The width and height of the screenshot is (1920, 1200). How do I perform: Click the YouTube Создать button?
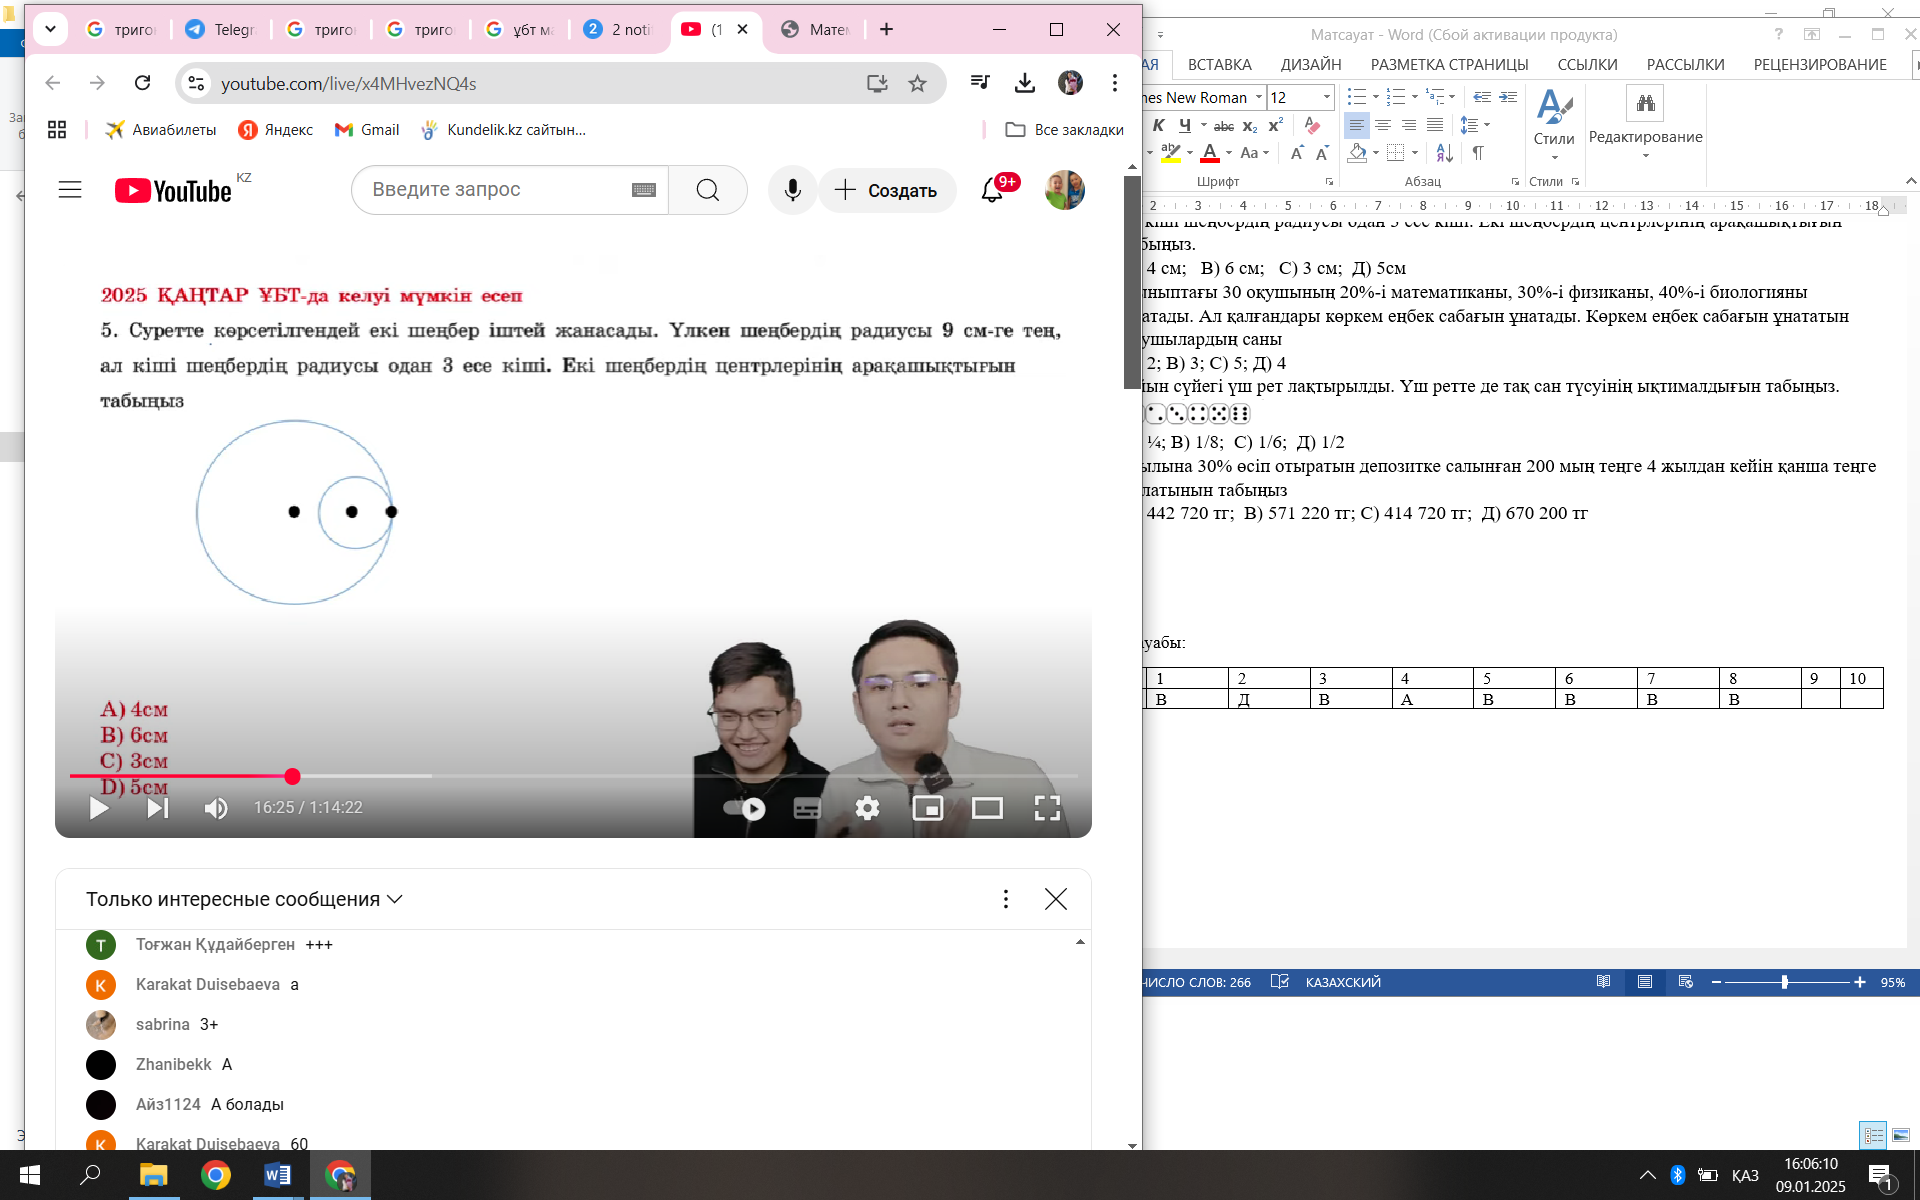[887, 190]
